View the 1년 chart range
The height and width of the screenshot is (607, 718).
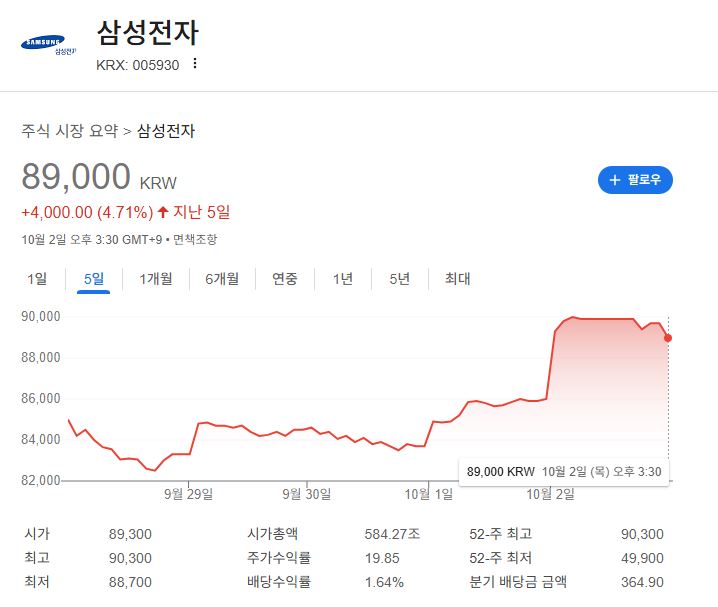pos(343,279)
